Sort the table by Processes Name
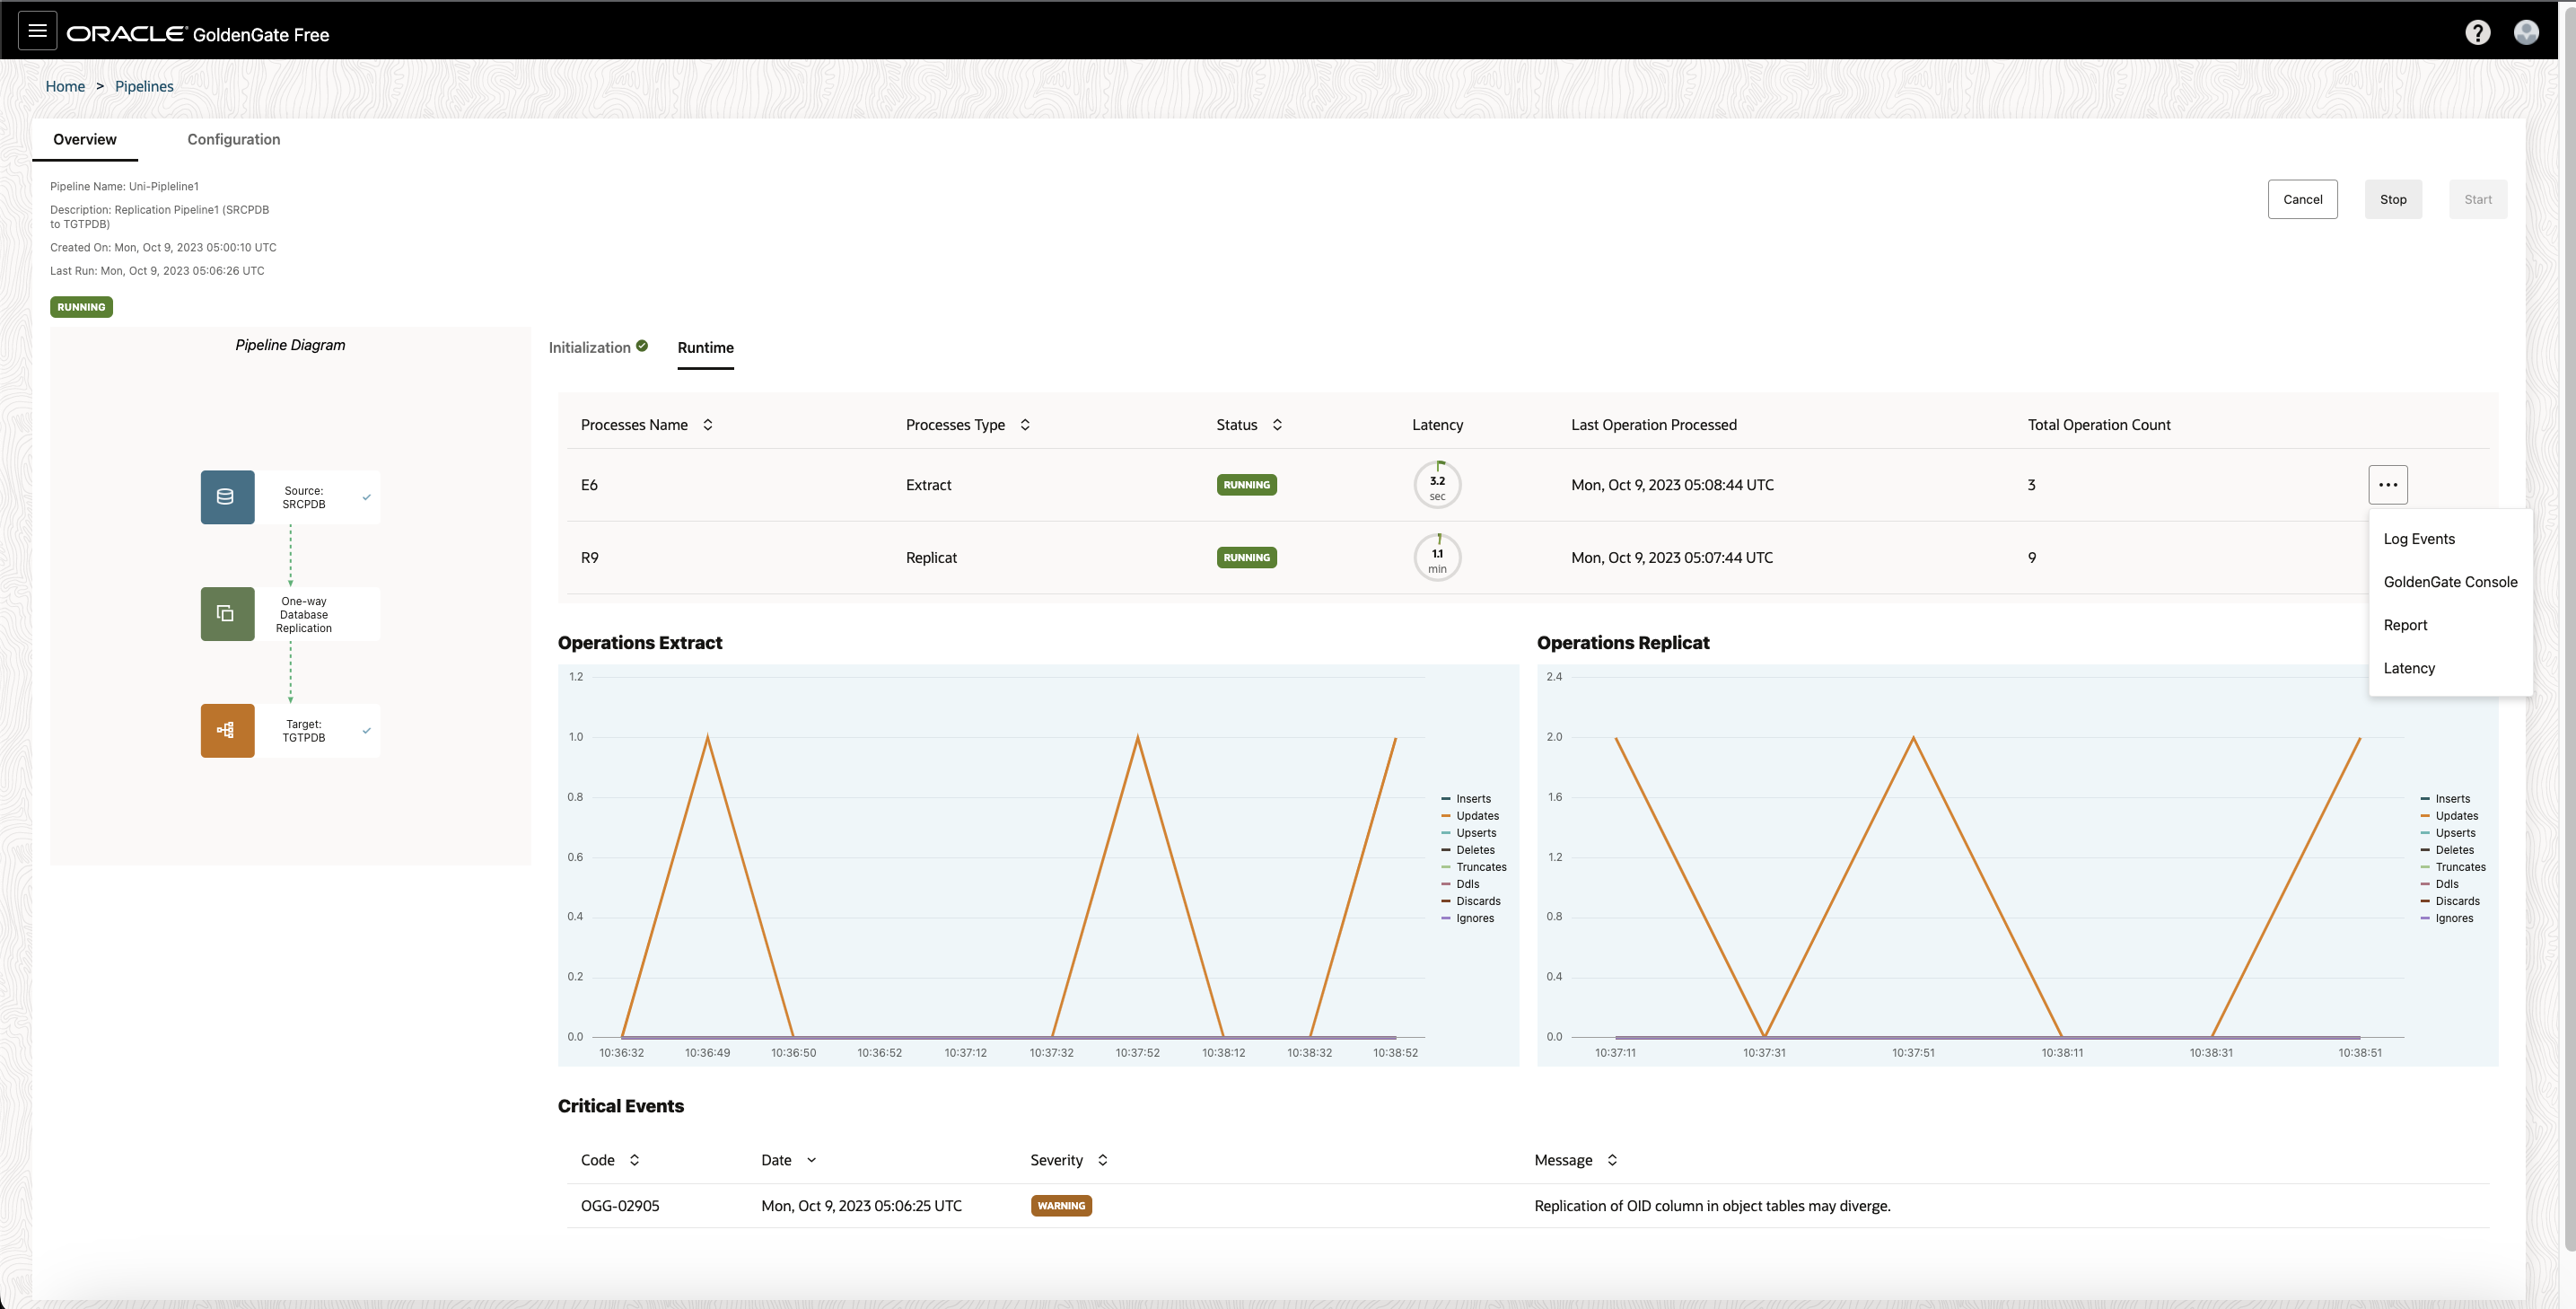 click(708, 424)
